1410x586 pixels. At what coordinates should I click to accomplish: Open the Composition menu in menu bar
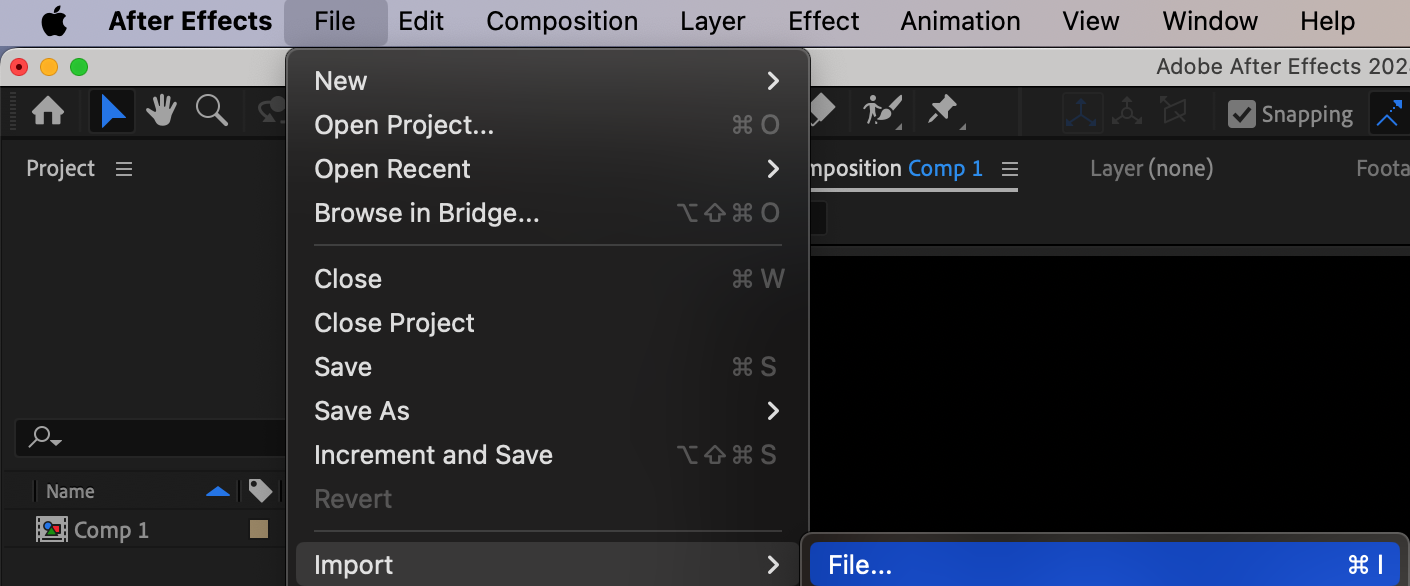[562, 21]
